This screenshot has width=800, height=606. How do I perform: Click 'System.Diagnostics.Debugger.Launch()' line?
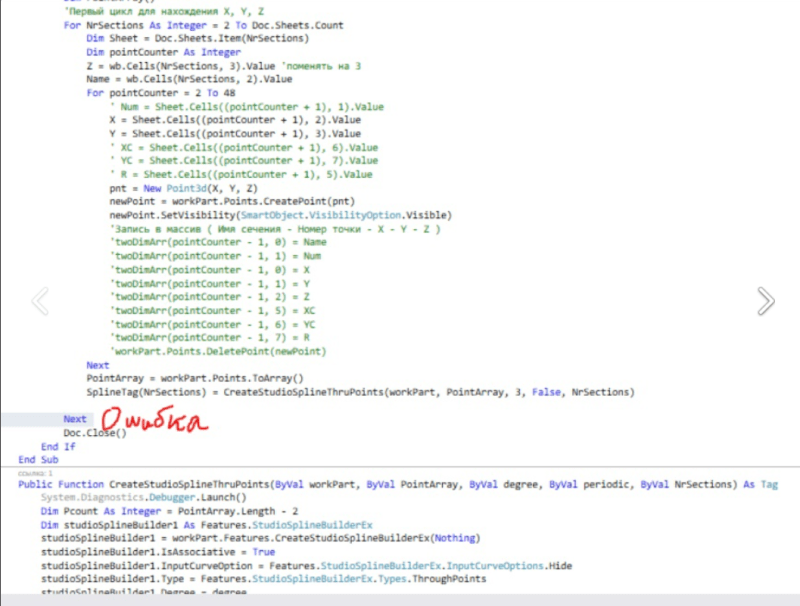(x=143, y=497)
